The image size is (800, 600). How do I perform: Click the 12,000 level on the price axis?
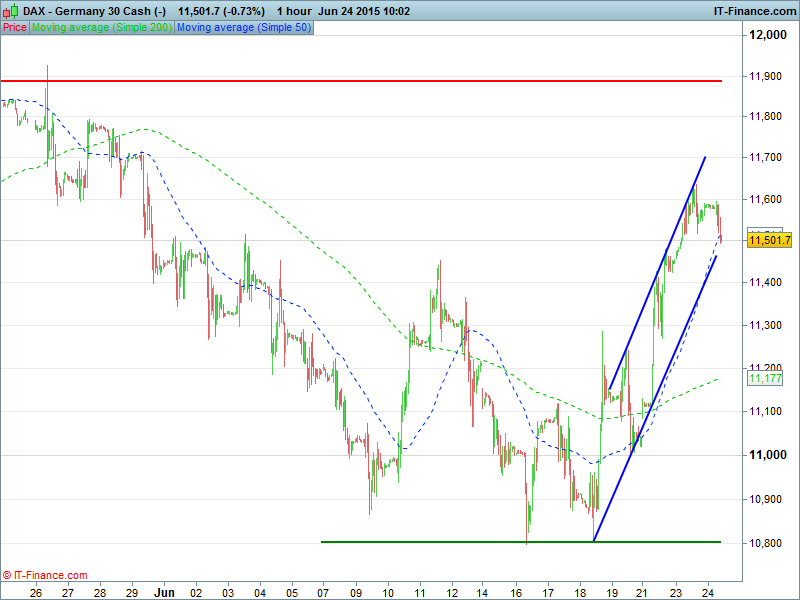(767, 36)
